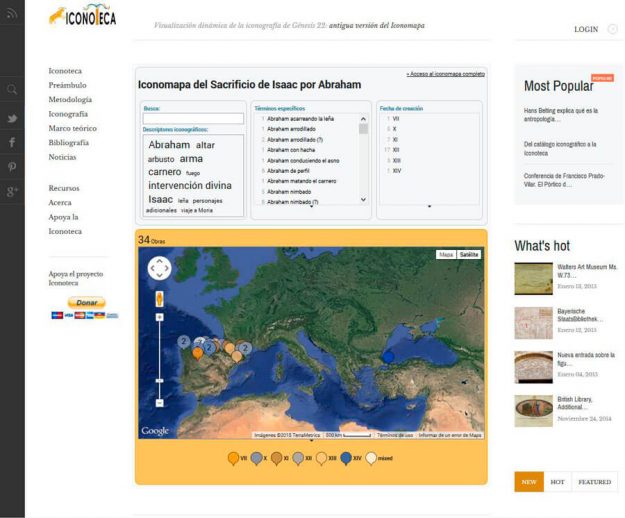
Task: Toggle the XIV century legend marker
Action: (x=344, y=458)
